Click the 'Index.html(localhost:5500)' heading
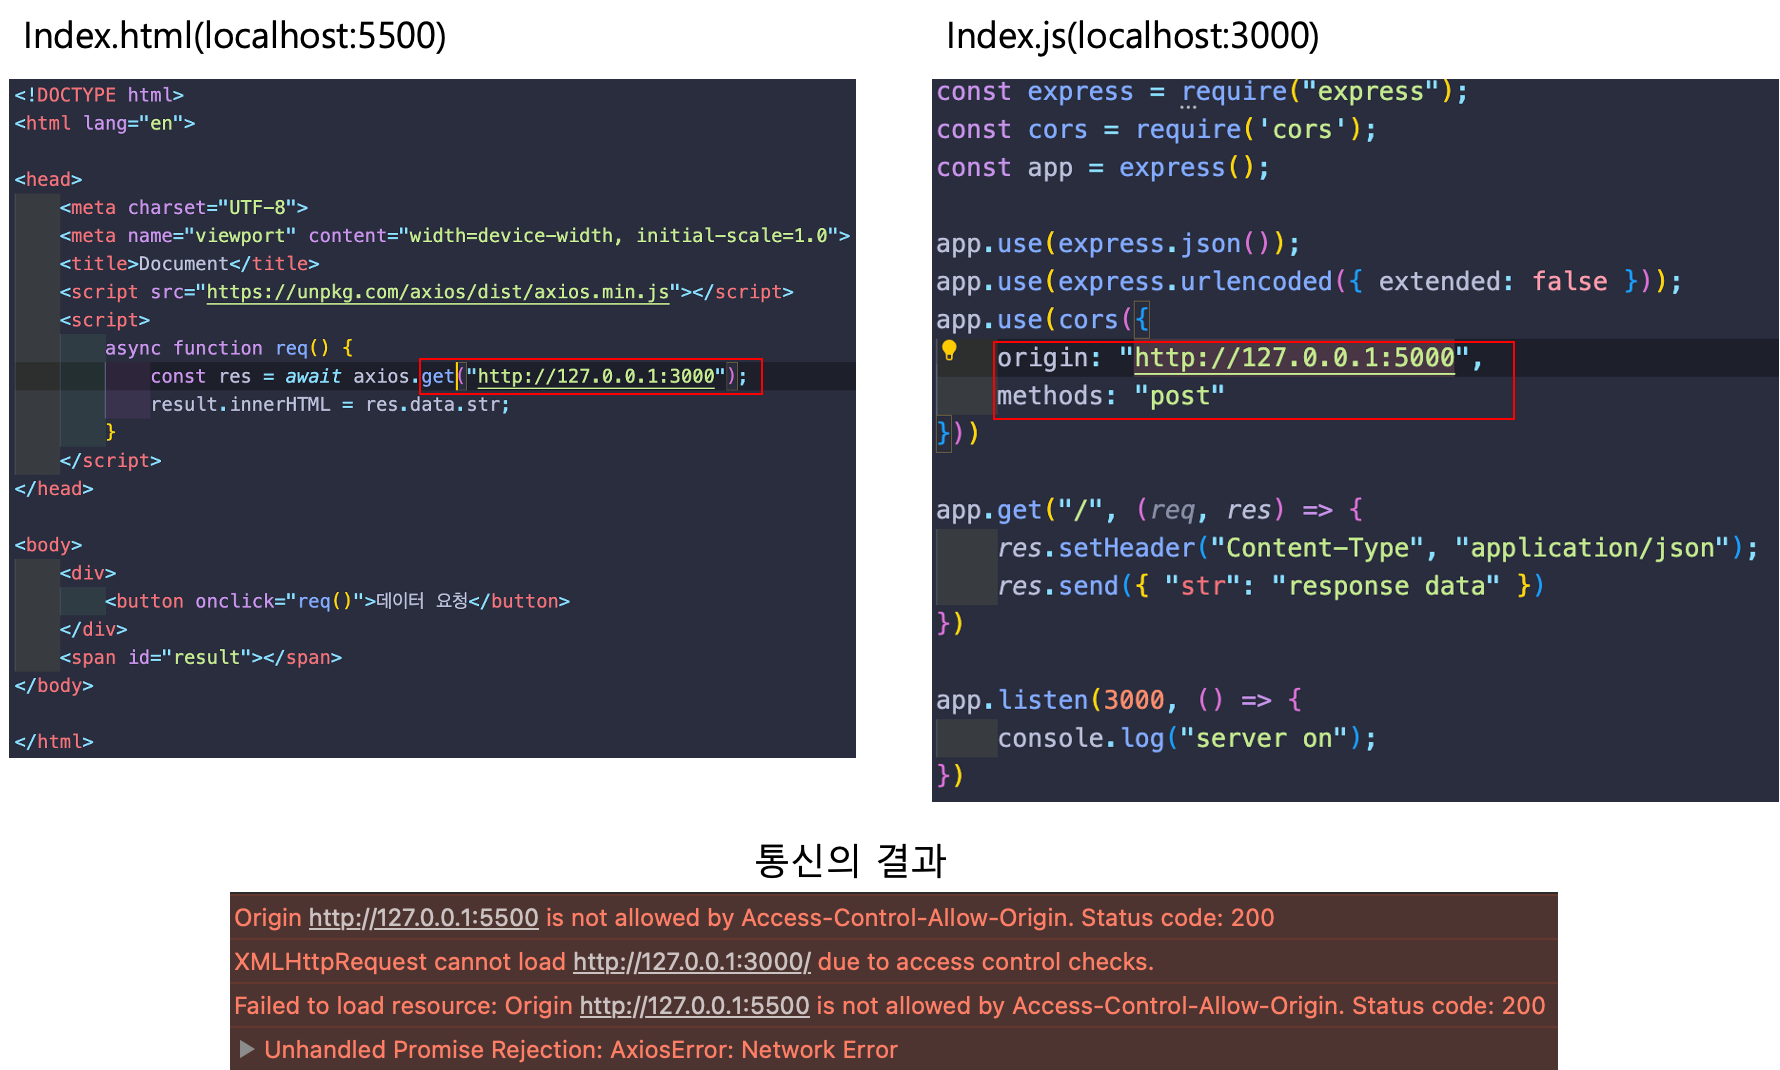The height and width of the screenshot is (1070, 1780). point(235,36)
